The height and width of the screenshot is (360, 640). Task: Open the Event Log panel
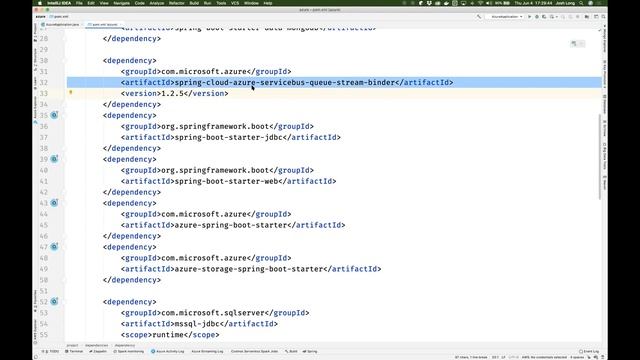click(589, 351)
